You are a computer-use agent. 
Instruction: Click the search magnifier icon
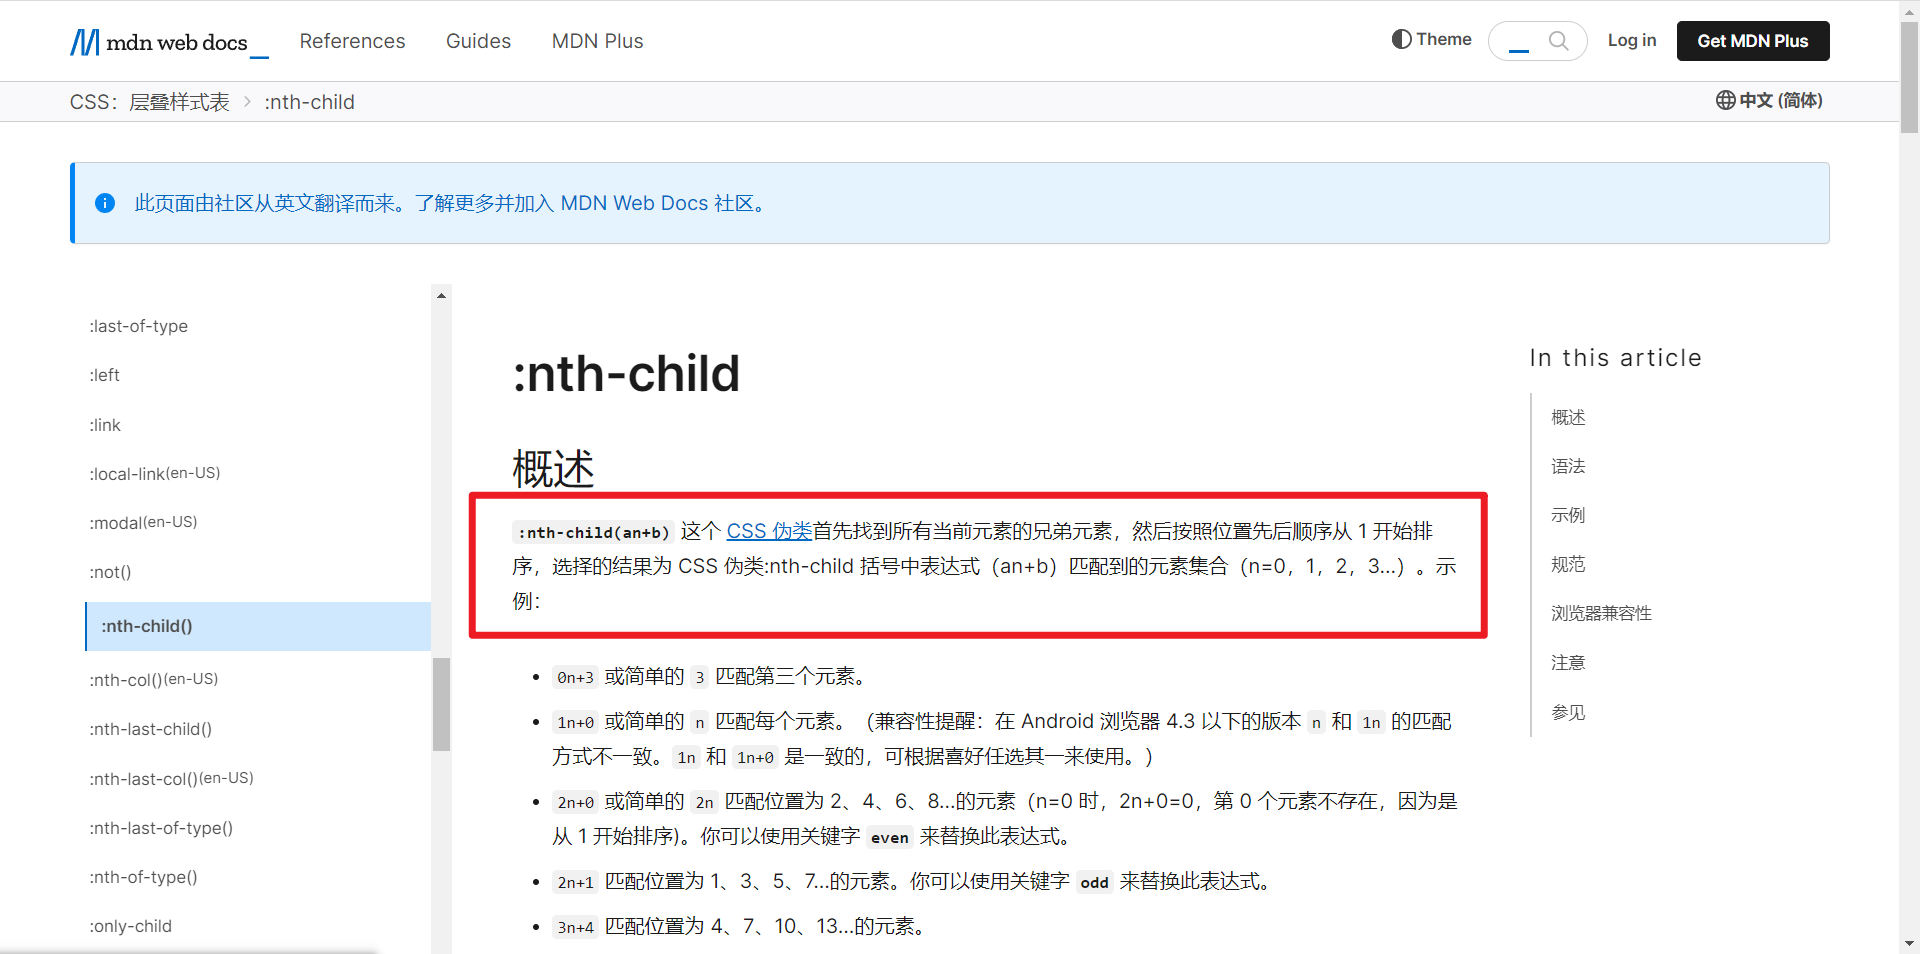click(x=1560, y=41)
